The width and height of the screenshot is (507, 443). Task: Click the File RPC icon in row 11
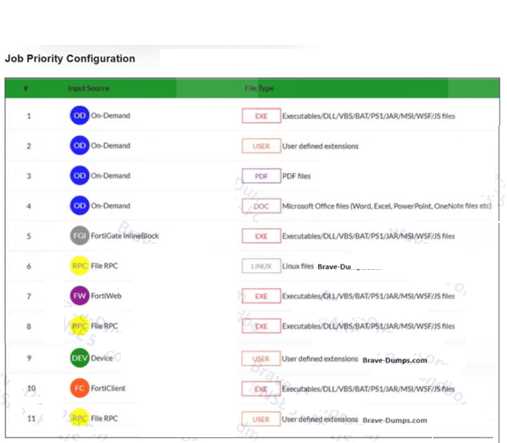(x=80, y=418)
